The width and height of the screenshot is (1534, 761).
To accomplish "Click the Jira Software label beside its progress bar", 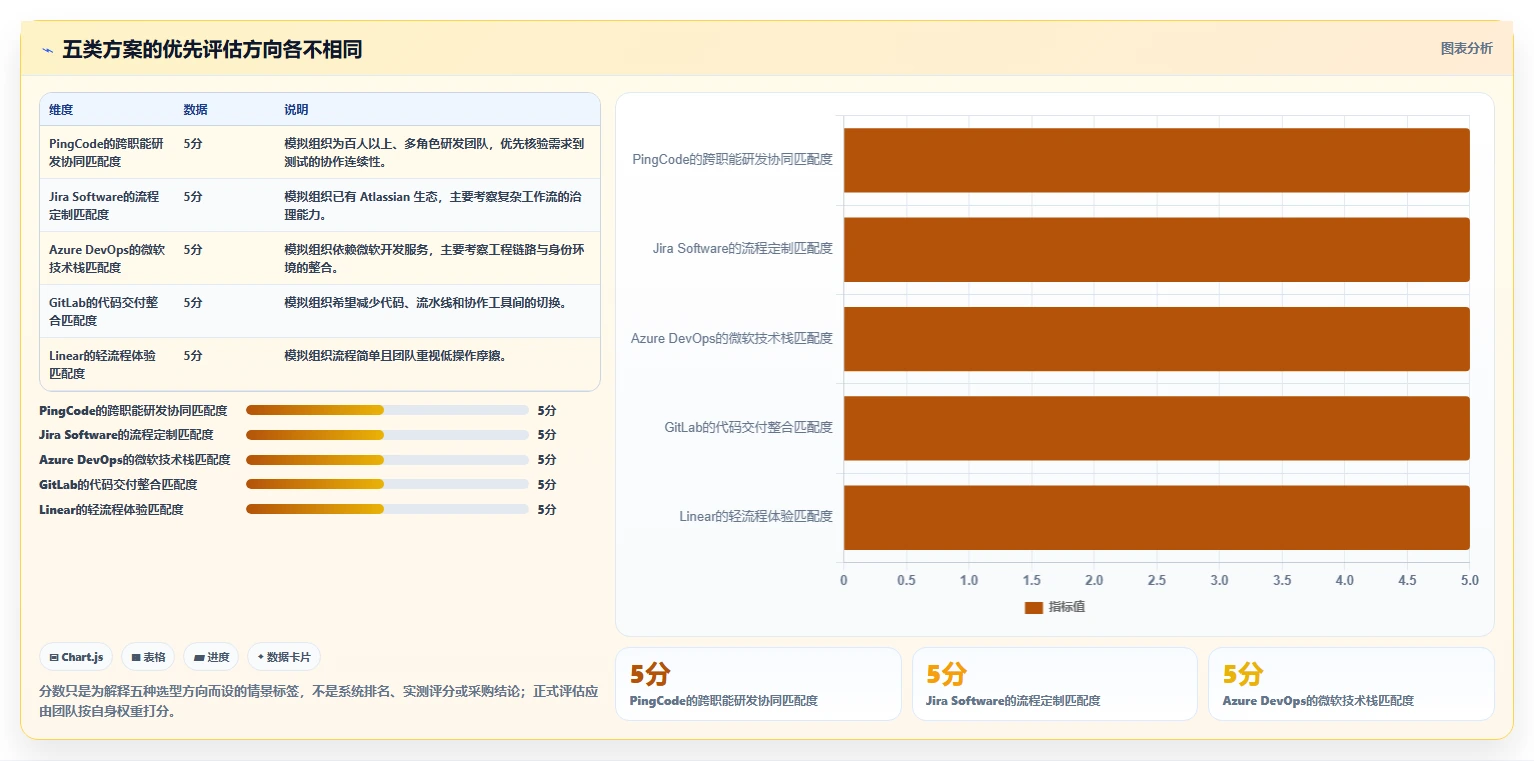I will [126, 435].
